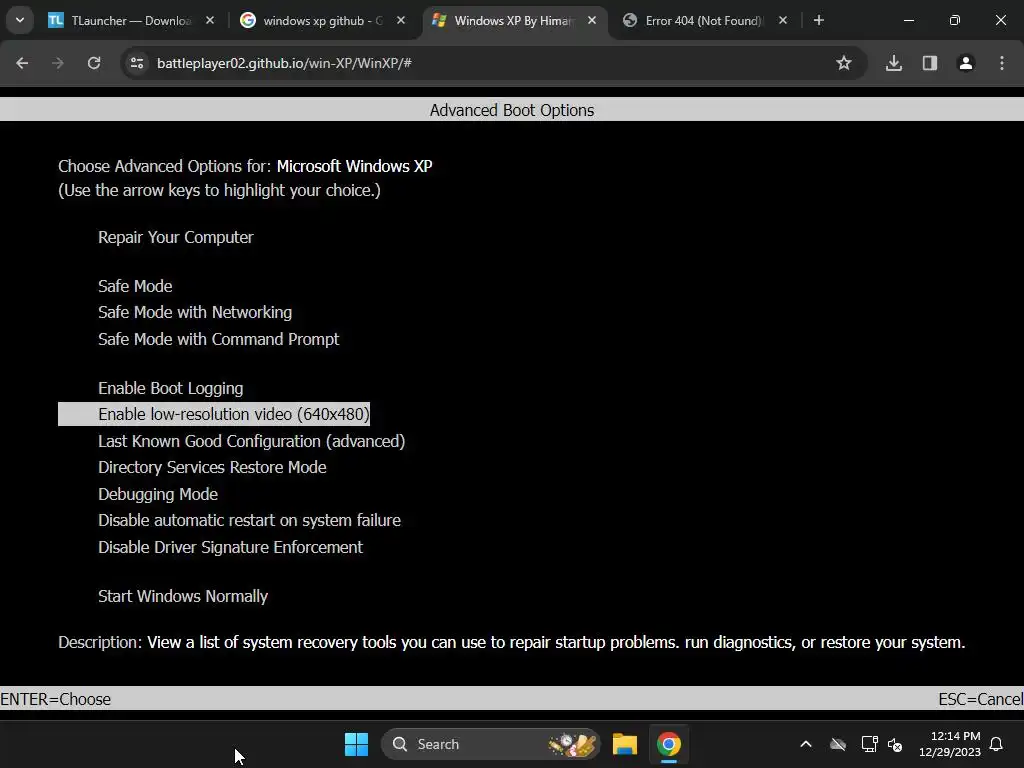This screenshot has width=1024, height=768.
Task: Choose plain Safe Mode boot option
Action: click(135, 286)
